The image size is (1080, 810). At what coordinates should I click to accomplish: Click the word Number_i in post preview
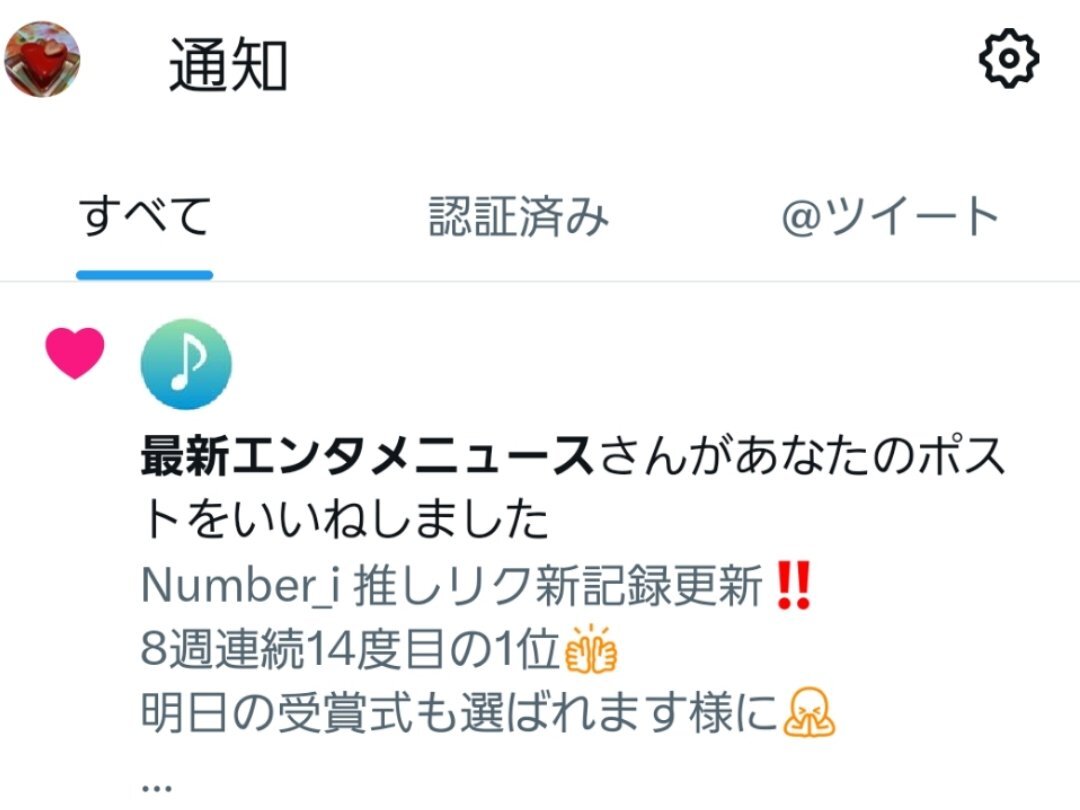click(x=241, y=586)
